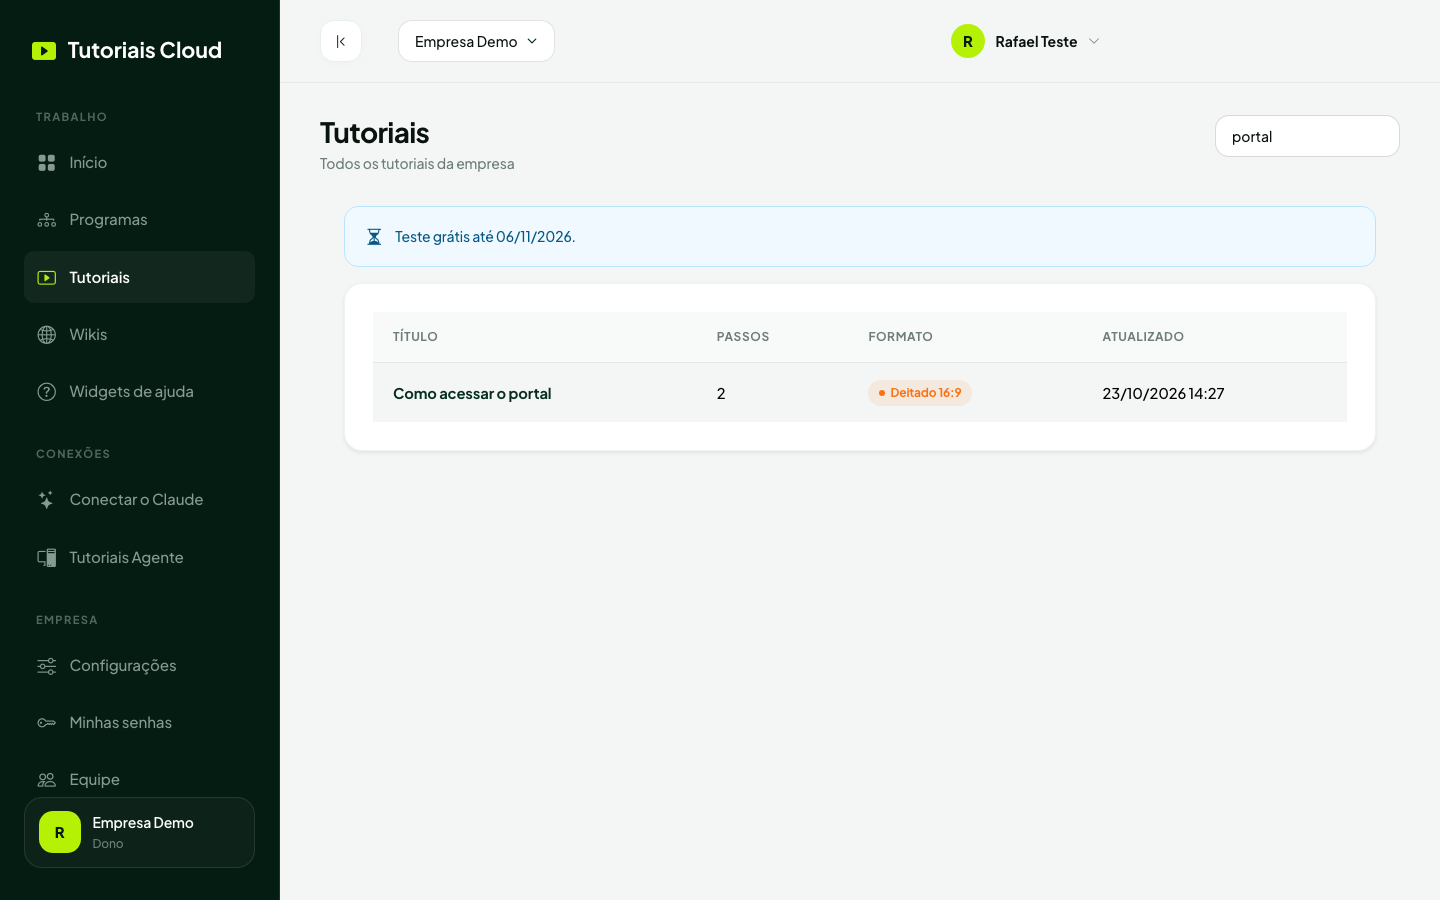The image size is (1440, 900).
Task: Open the Empresa Demo Dono account card
Action: 139,832
